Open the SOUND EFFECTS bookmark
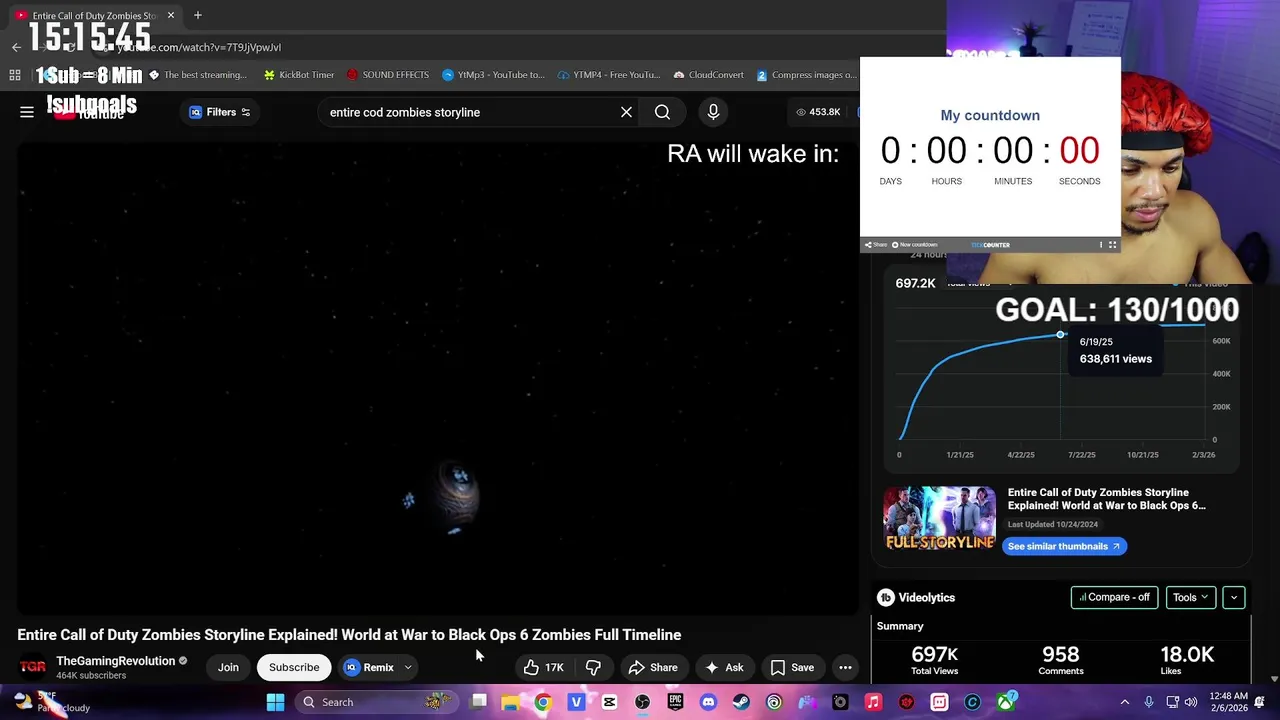 point(388,75)
